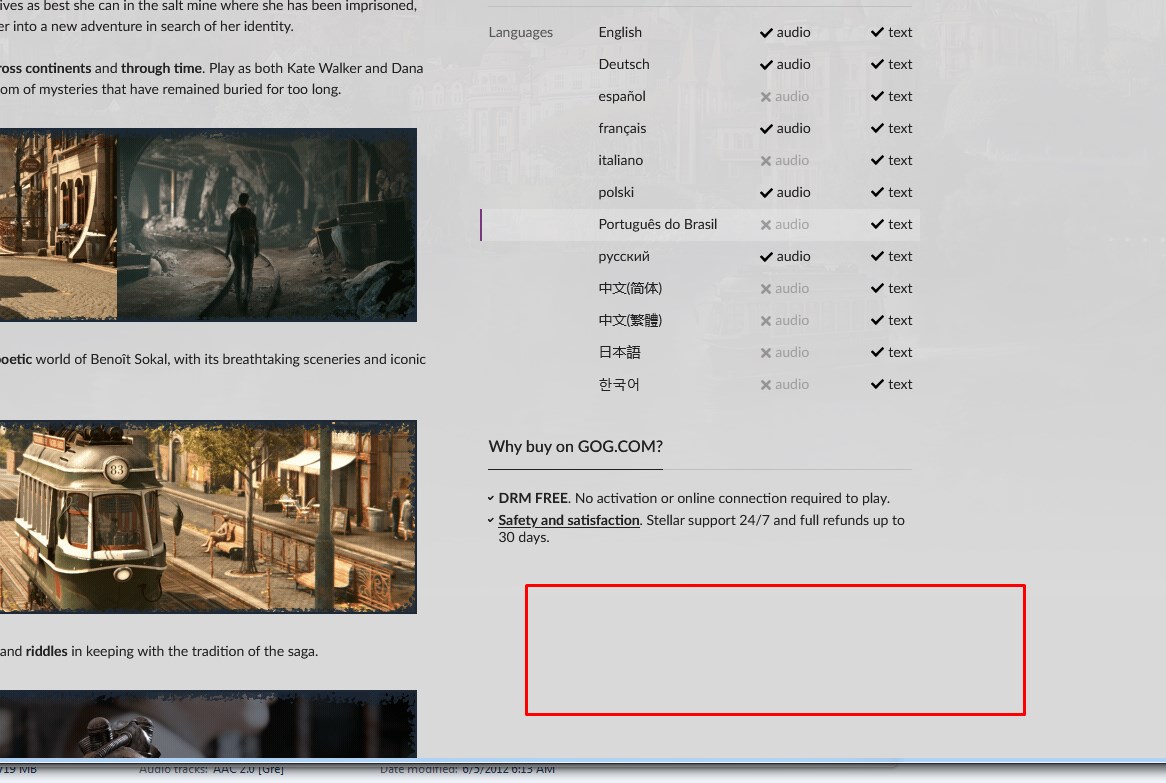Click the bullet chevron beside DRM FREE

[x=491, y=499]
